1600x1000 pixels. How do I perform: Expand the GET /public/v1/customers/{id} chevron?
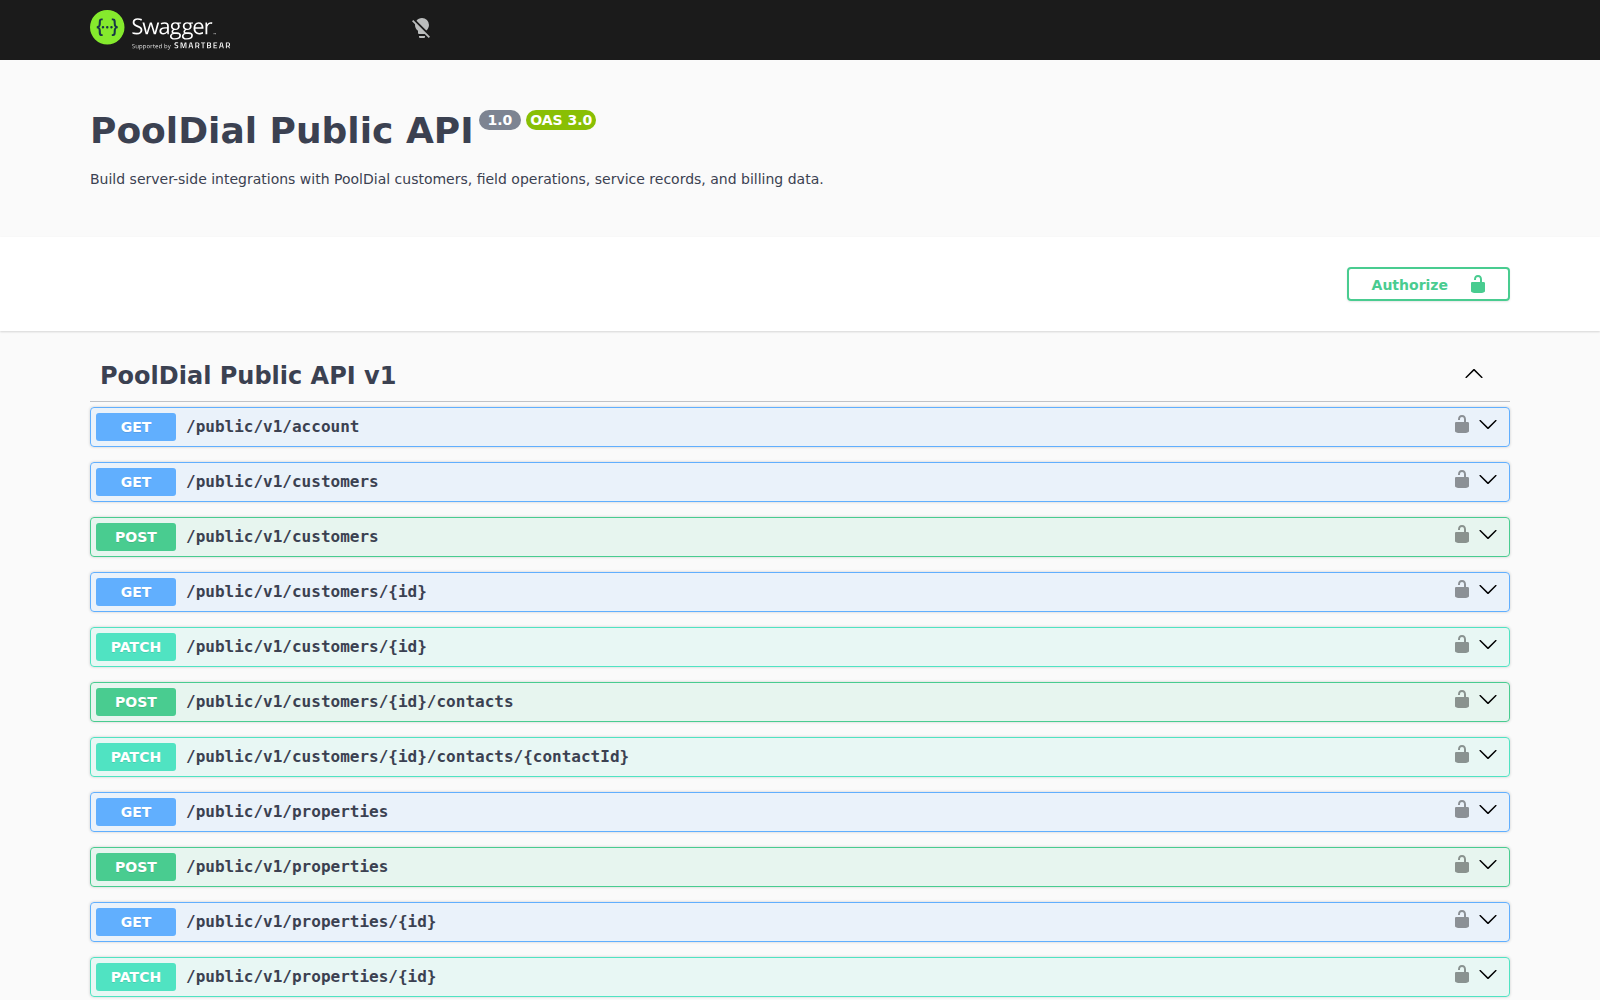pyautogui.click(x=1488, y=590)
